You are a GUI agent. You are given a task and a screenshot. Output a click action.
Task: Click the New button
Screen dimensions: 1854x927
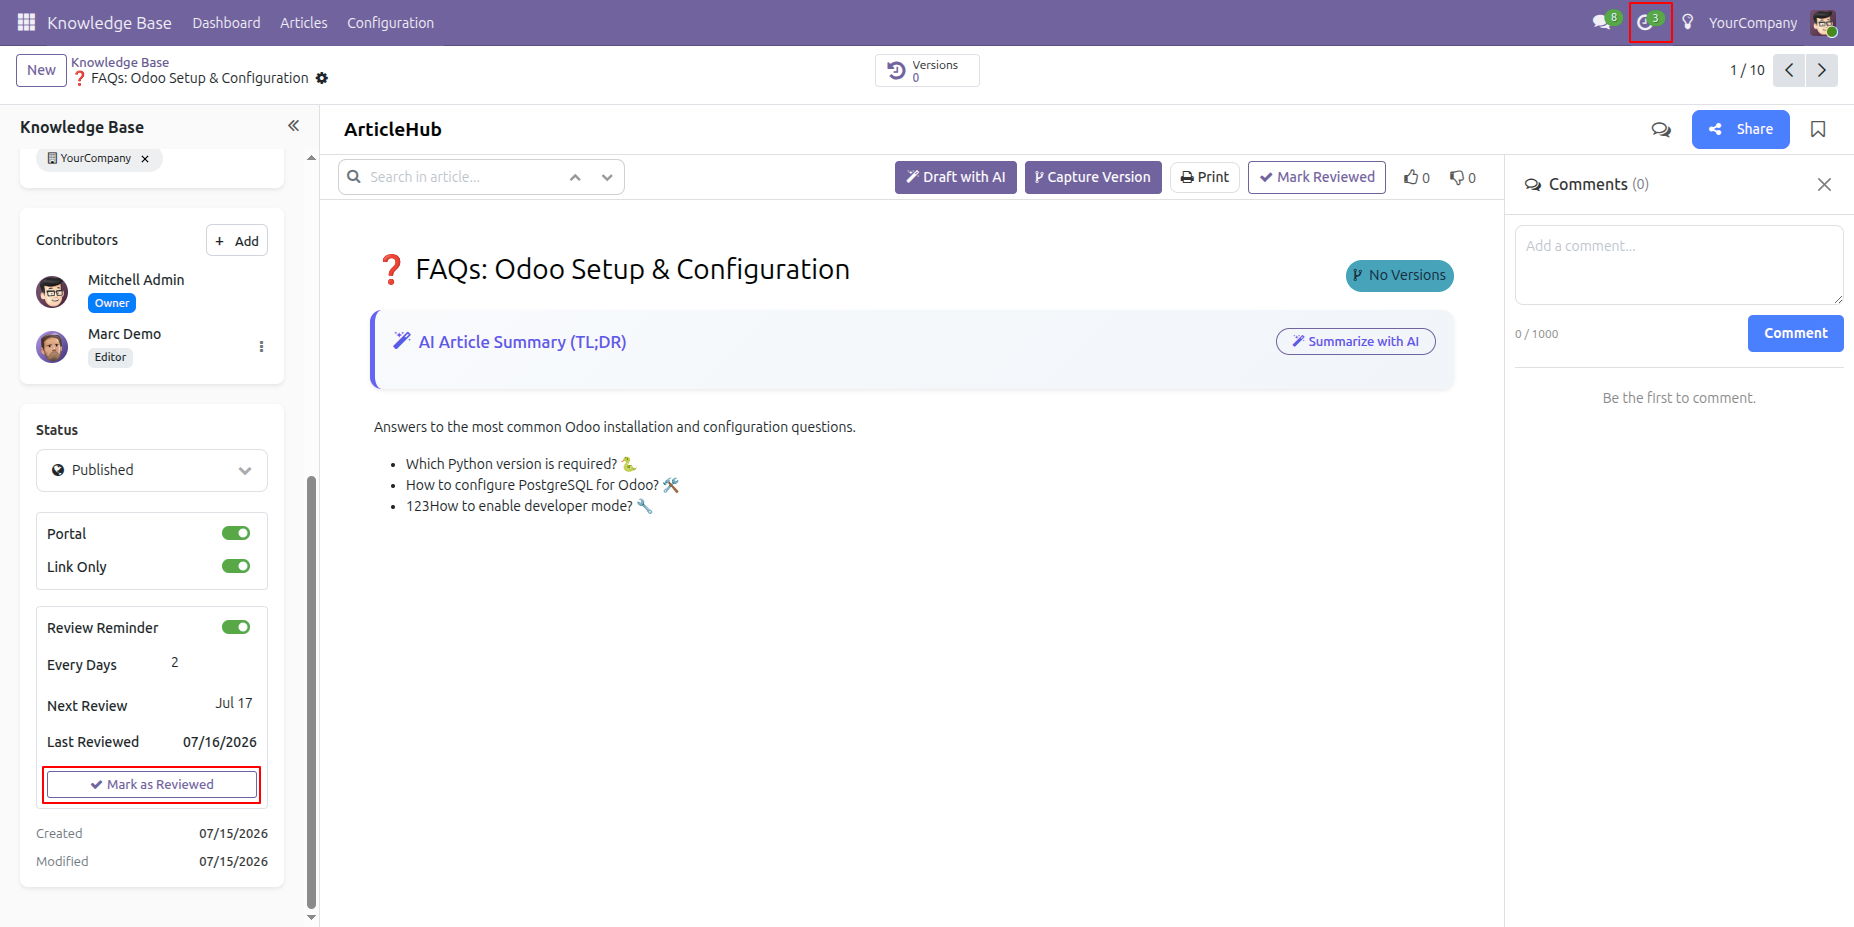coord(41,70)
